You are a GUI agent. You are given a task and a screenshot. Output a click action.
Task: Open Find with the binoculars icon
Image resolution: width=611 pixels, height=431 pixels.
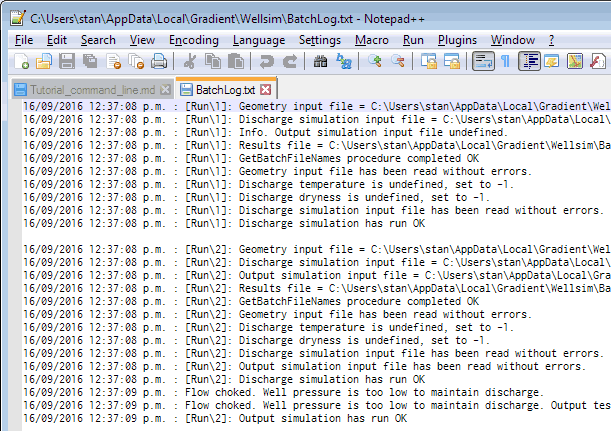click(x=320, y=61)
